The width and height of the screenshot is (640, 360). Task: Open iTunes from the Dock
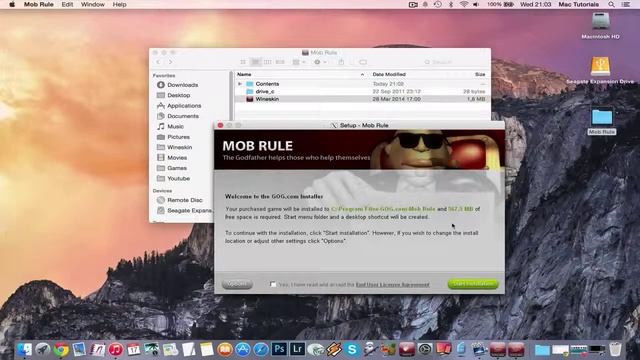point(116,349)
